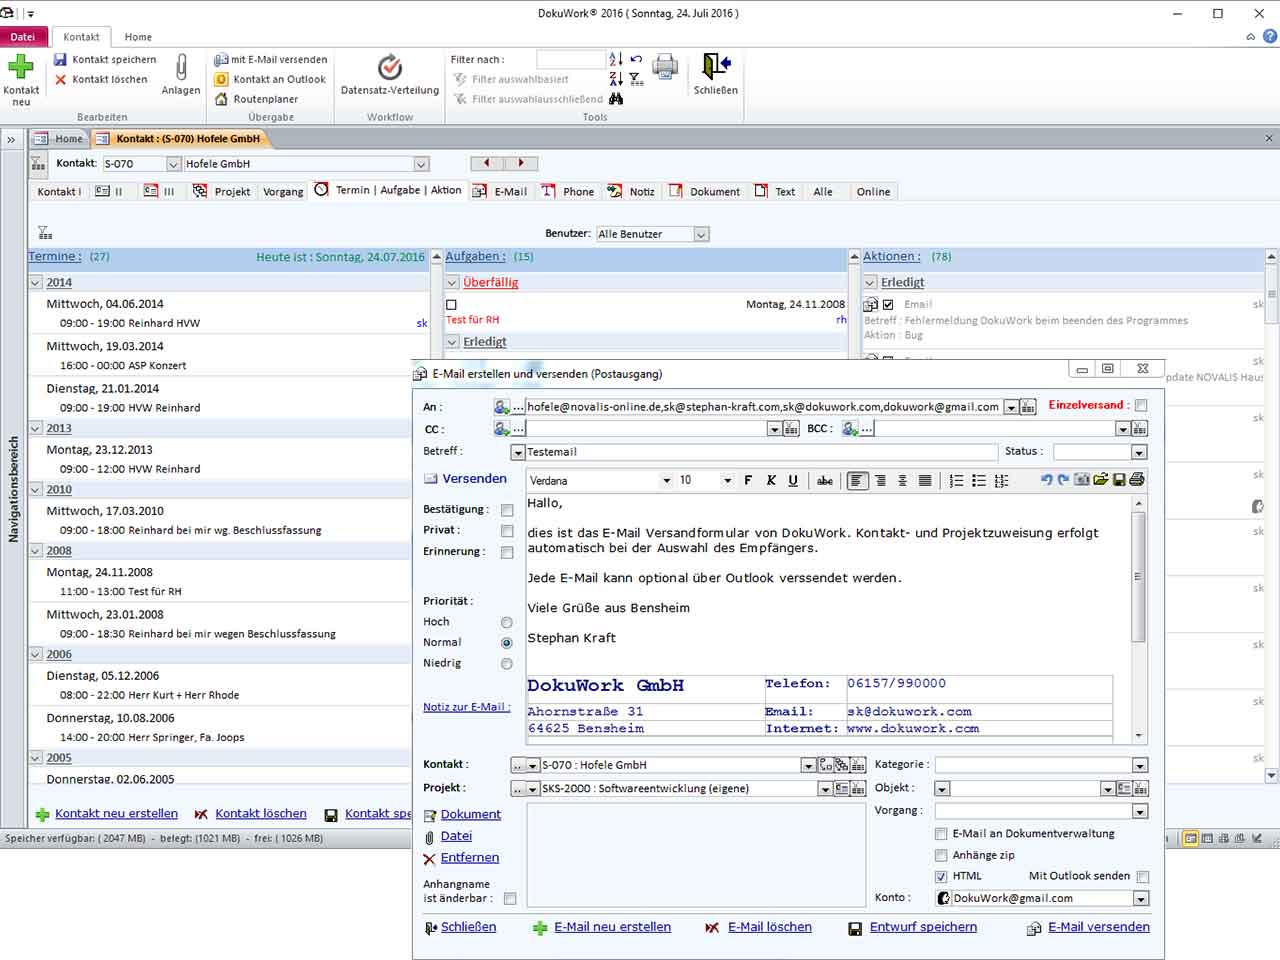Transfer Kontakt an Outlook
1280x960 pixels.
[271, 79]
